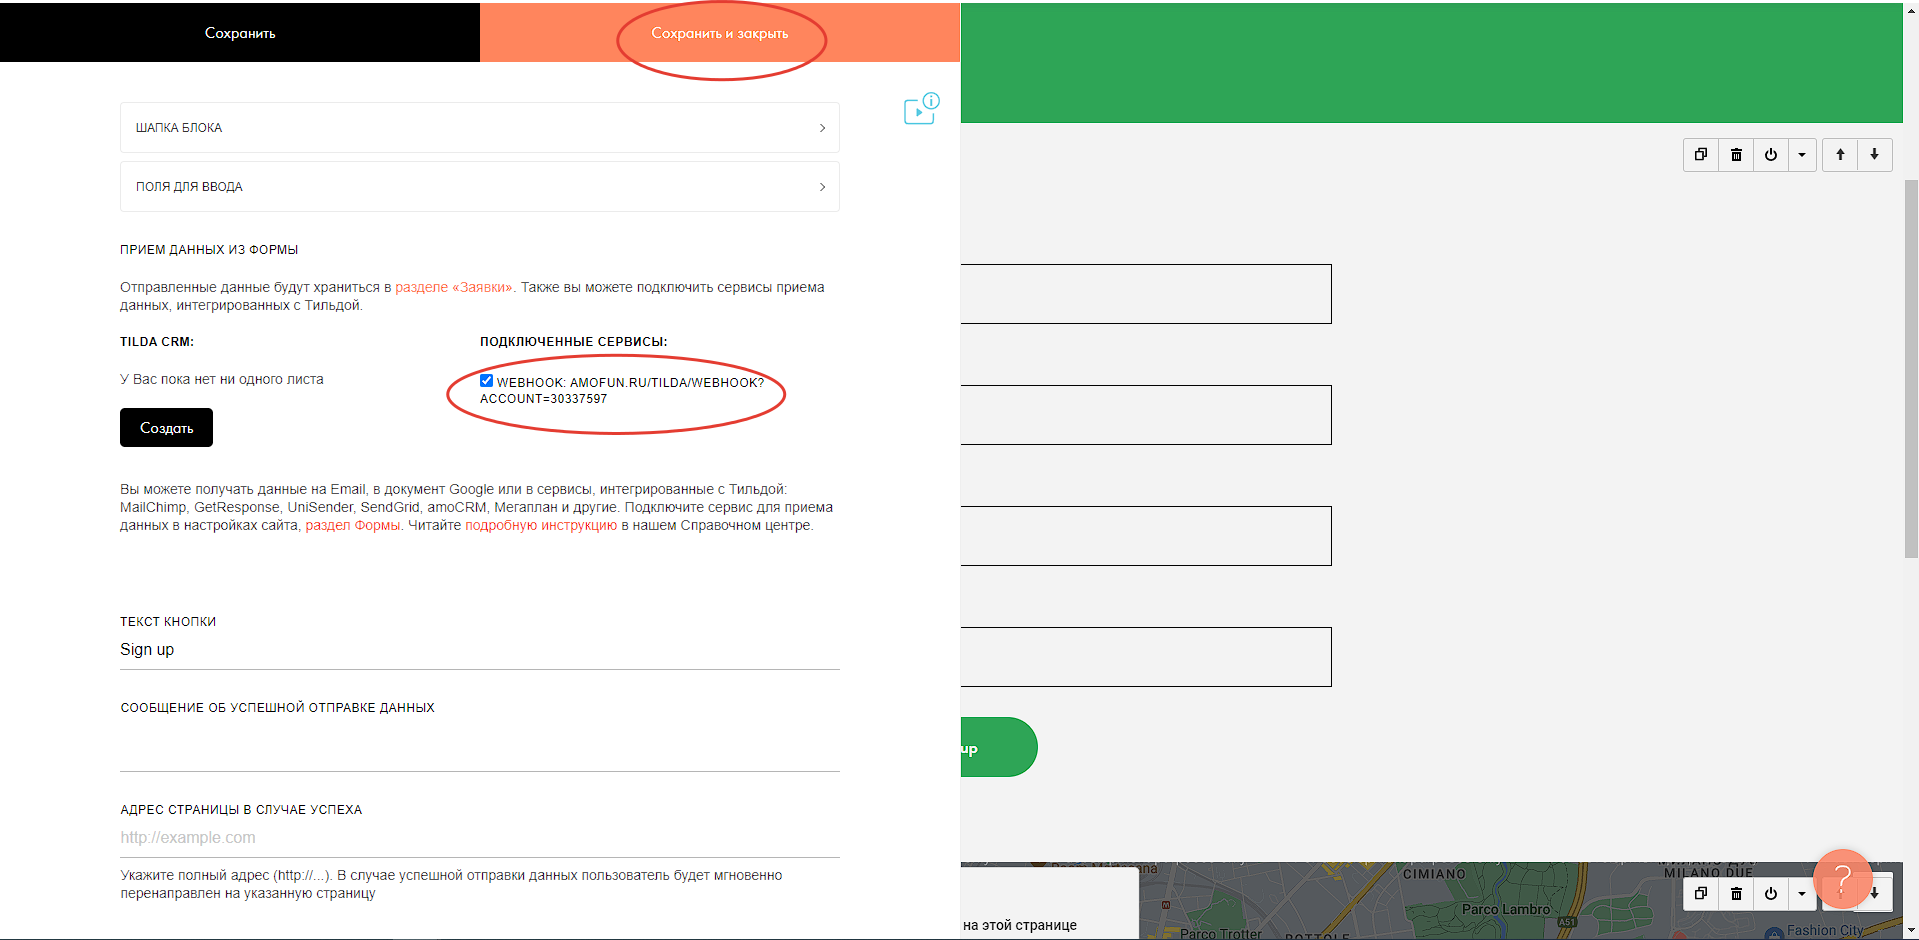The image size is (1919, 940).
Task: Move the form block up
Action: [1840, 155]
